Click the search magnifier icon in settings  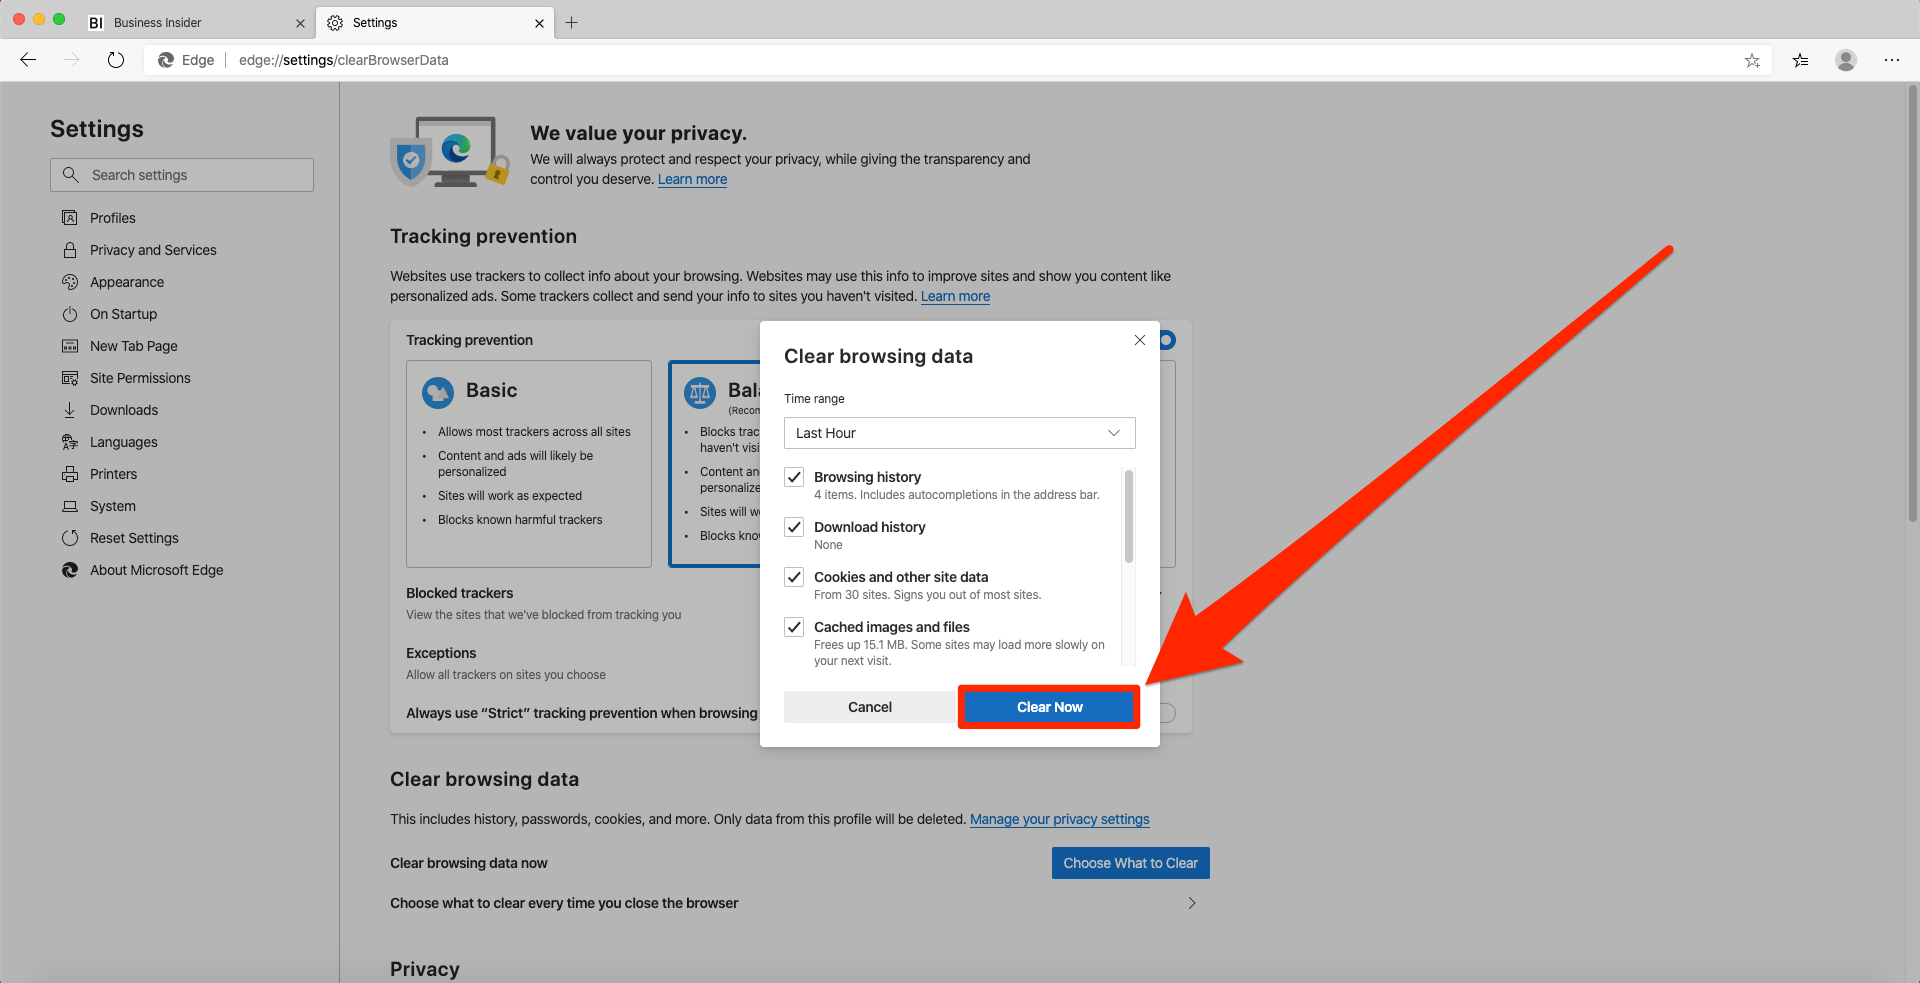pos(70,175)
